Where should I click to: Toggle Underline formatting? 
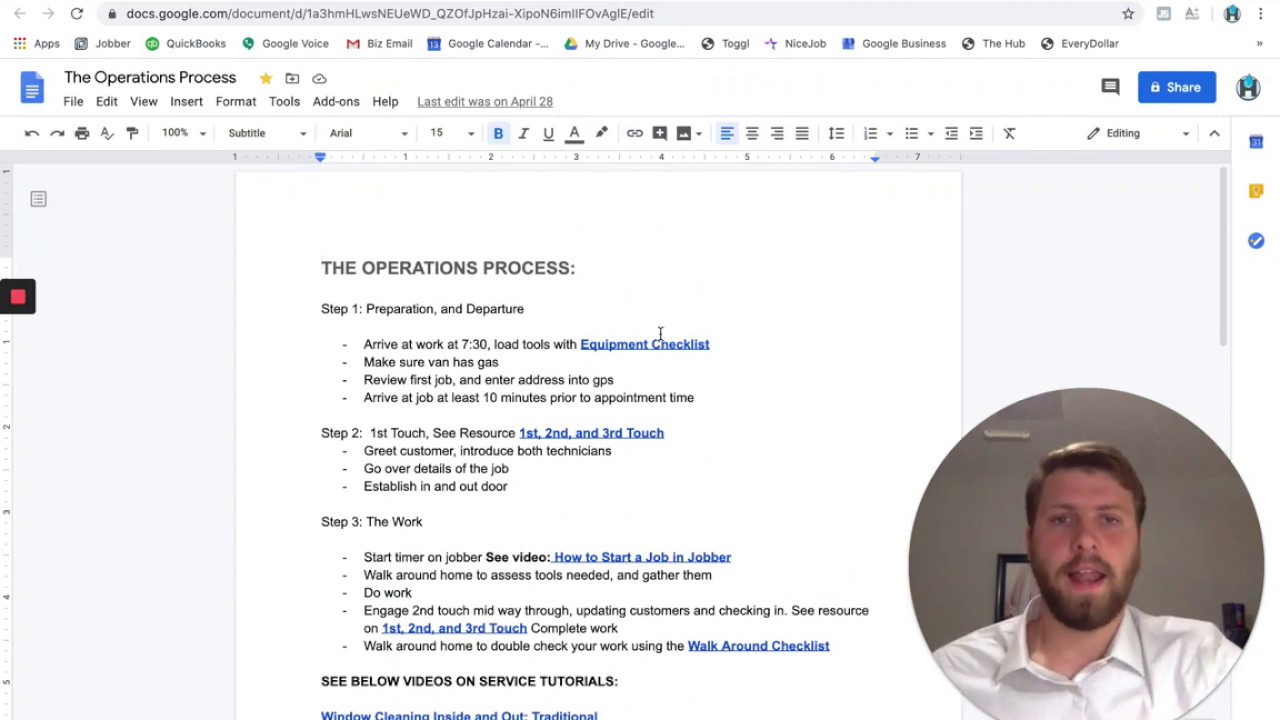tap(548, 133)
